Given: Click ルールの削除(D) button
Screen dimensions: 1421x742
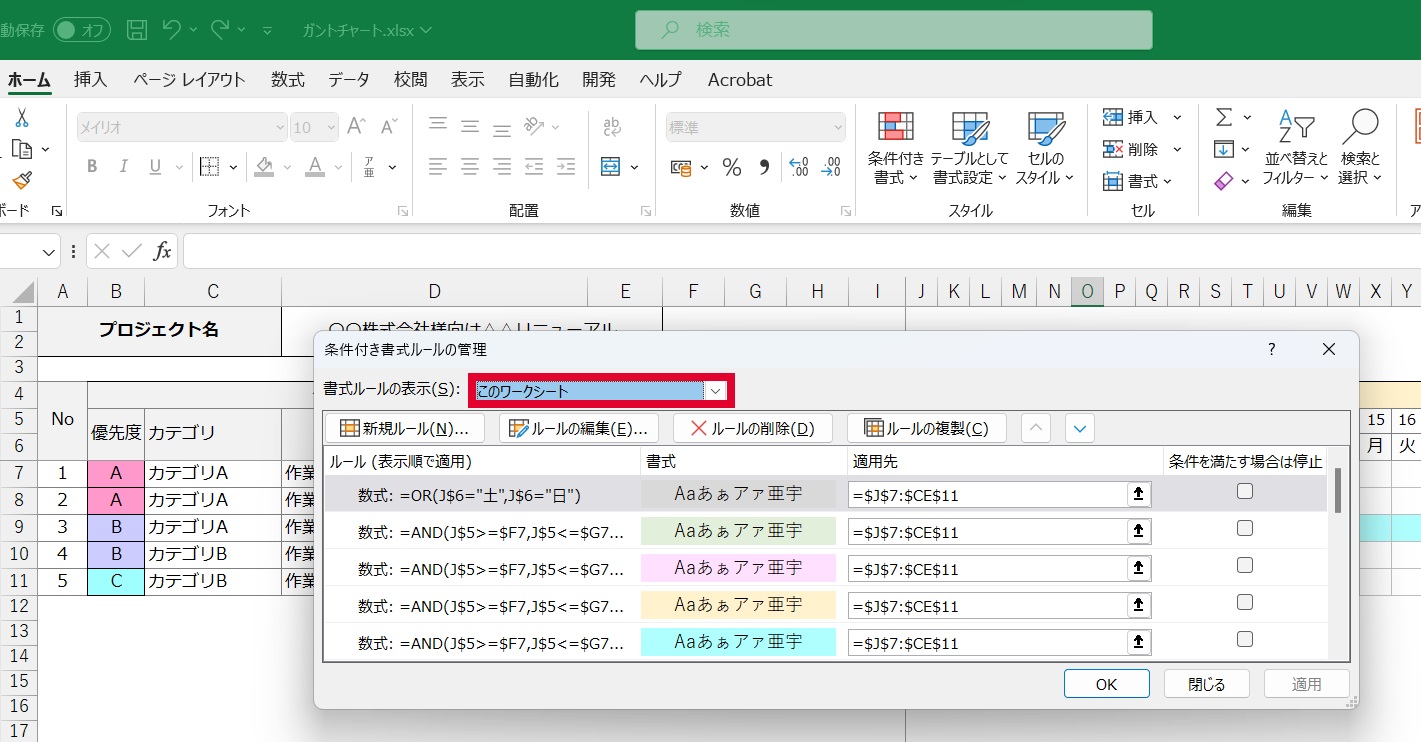Looking at the screenshot, I should [x=752, y=428].
